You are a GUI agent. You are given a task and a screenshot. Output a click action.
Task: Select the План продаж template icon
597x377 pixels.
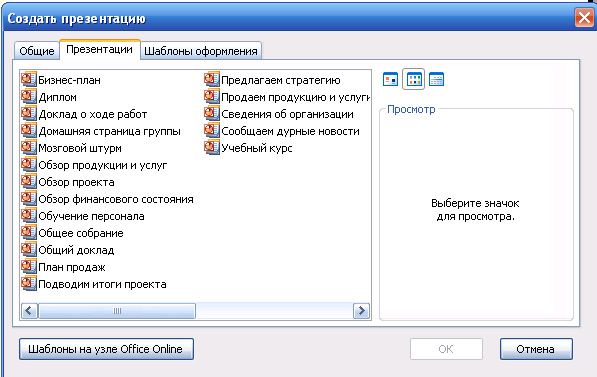coord(29,267)
